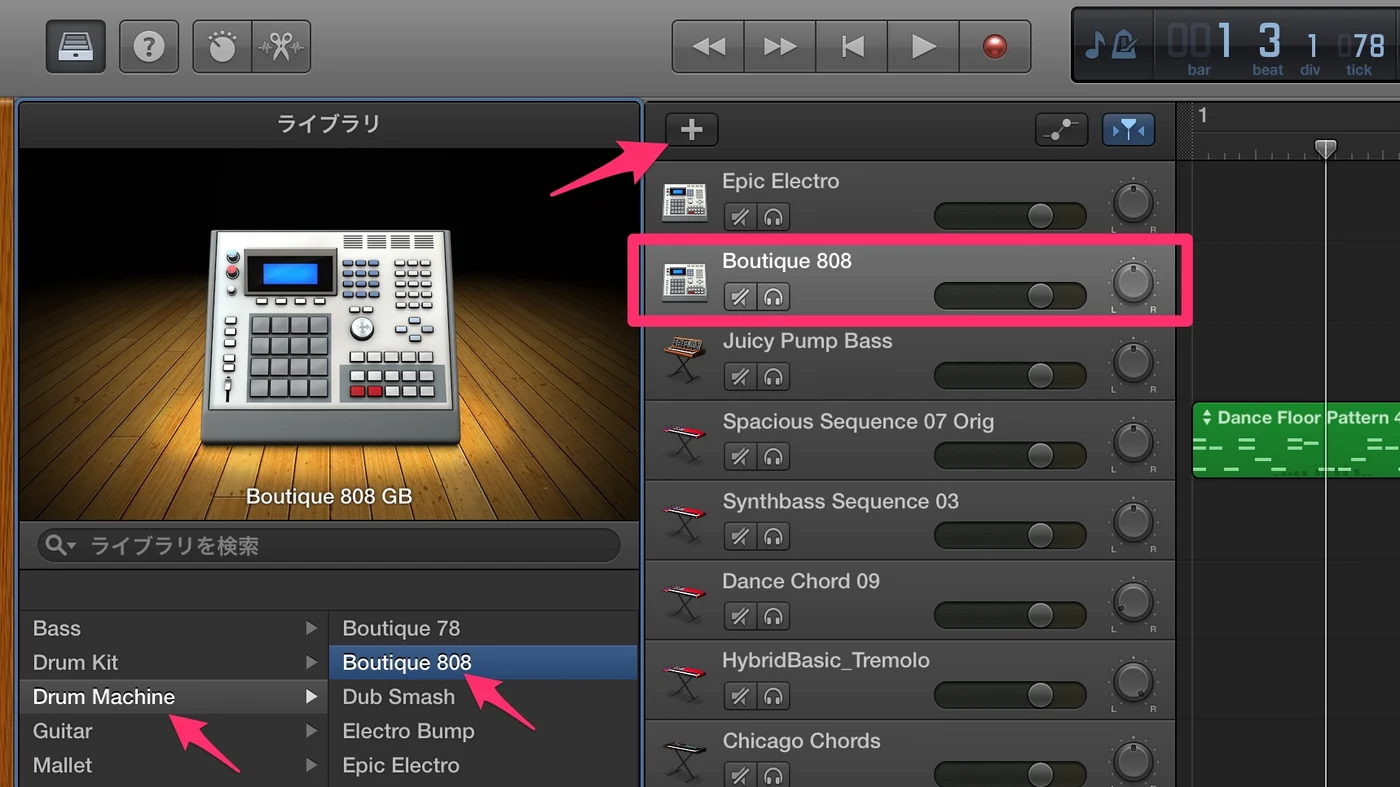
Task: Solo the Boutique 808 track
Action: pos(773,296)
